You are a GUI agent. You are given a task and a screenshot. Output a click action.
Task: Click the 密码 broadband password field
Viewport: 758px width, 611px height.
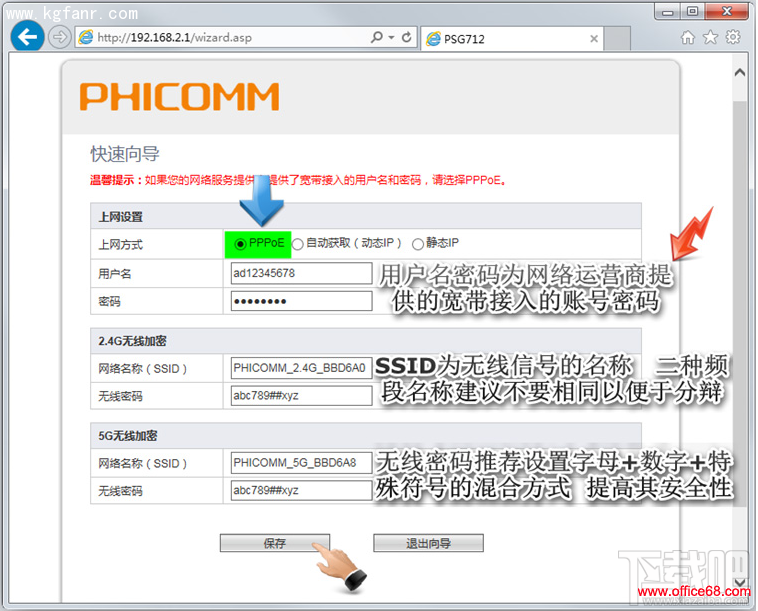[x=302, y=301]
